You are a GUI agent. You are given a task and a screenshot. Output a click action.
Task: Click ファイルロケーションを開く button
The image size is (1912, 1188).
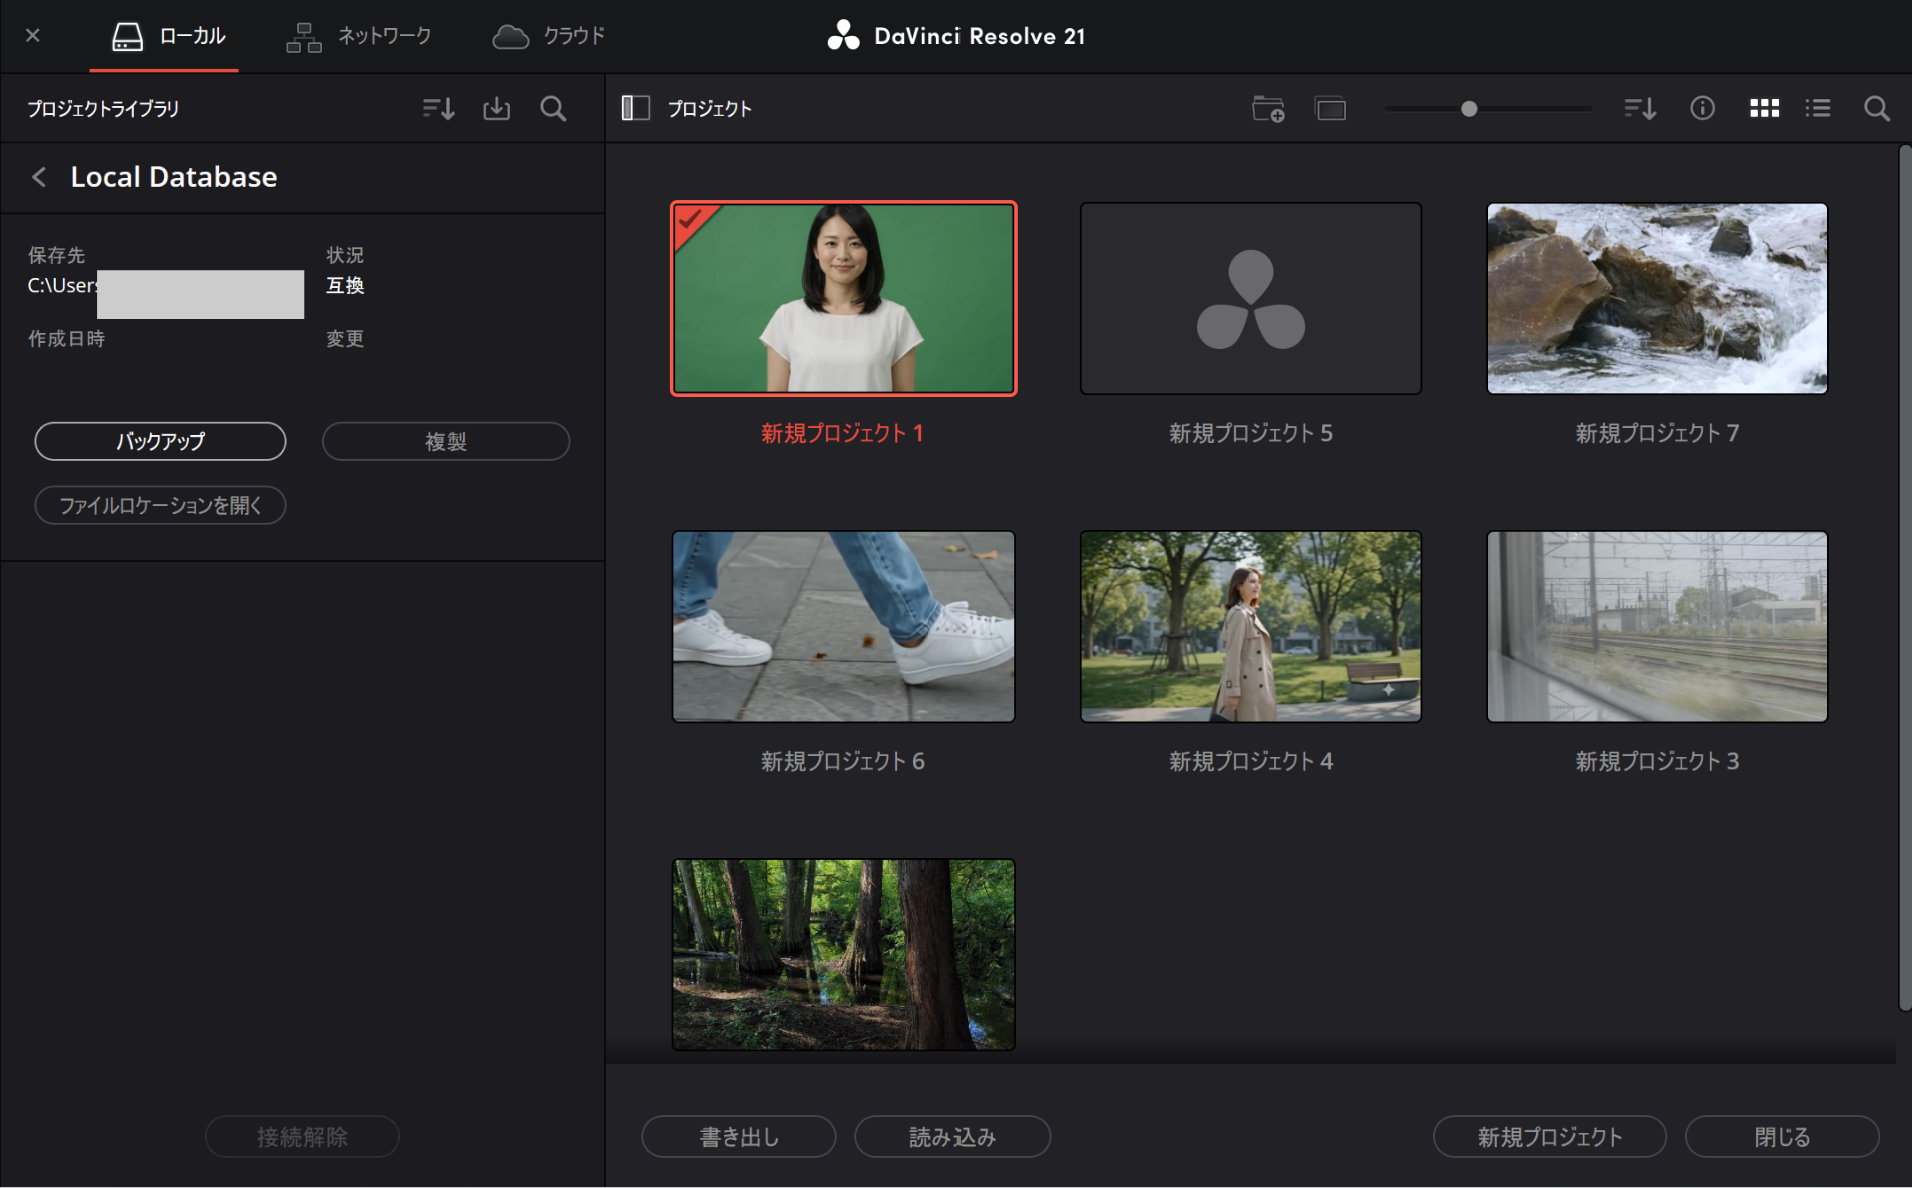(x=160, y=505)
